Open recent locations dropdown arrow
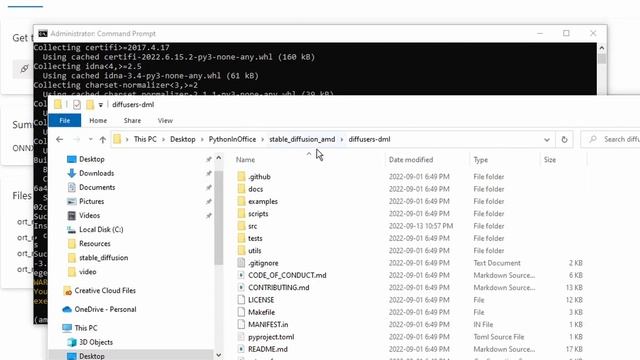 (90, 140)
